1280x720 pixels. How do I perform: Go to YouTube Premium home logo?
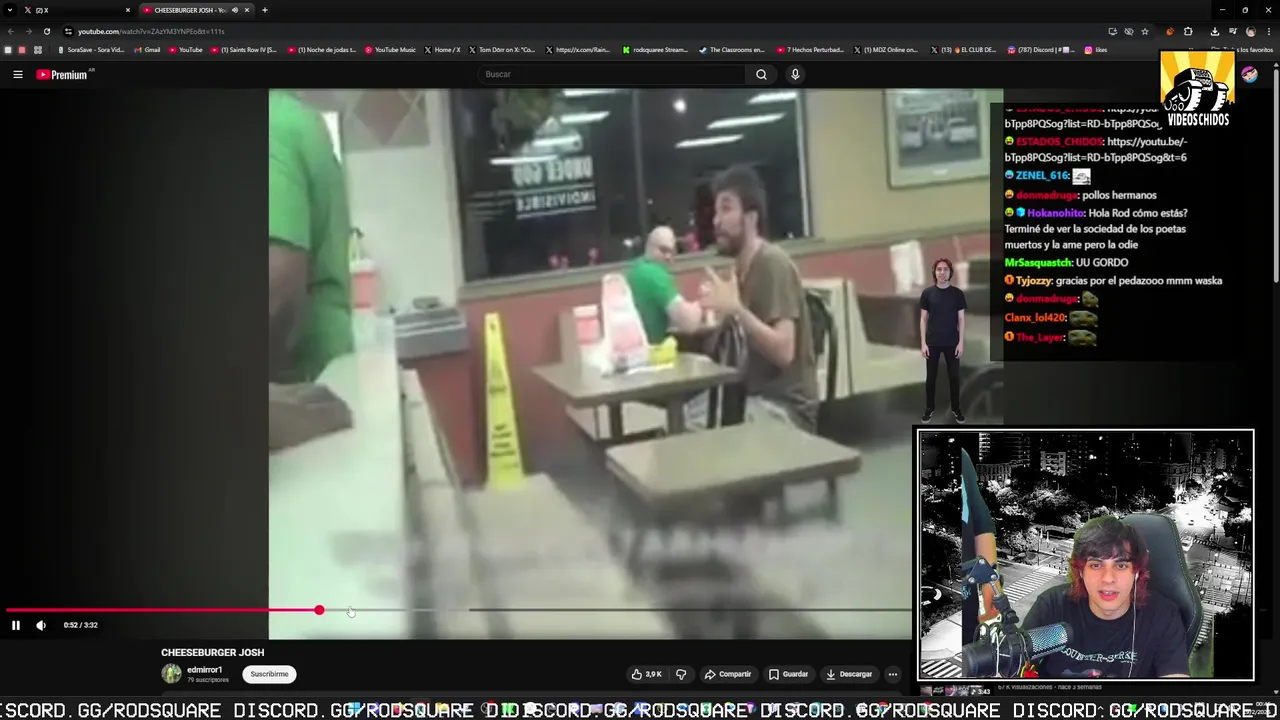click(x=65, y=74)
